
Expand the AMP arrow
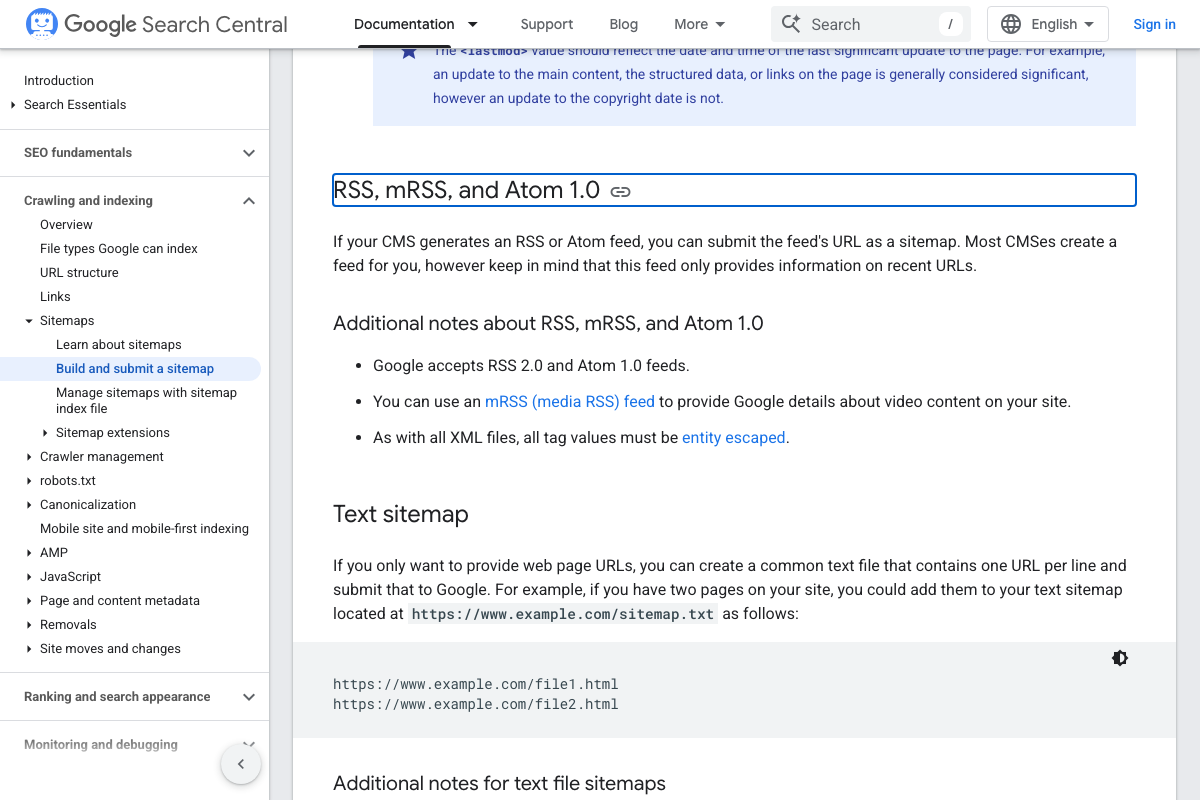pos(29,553)
